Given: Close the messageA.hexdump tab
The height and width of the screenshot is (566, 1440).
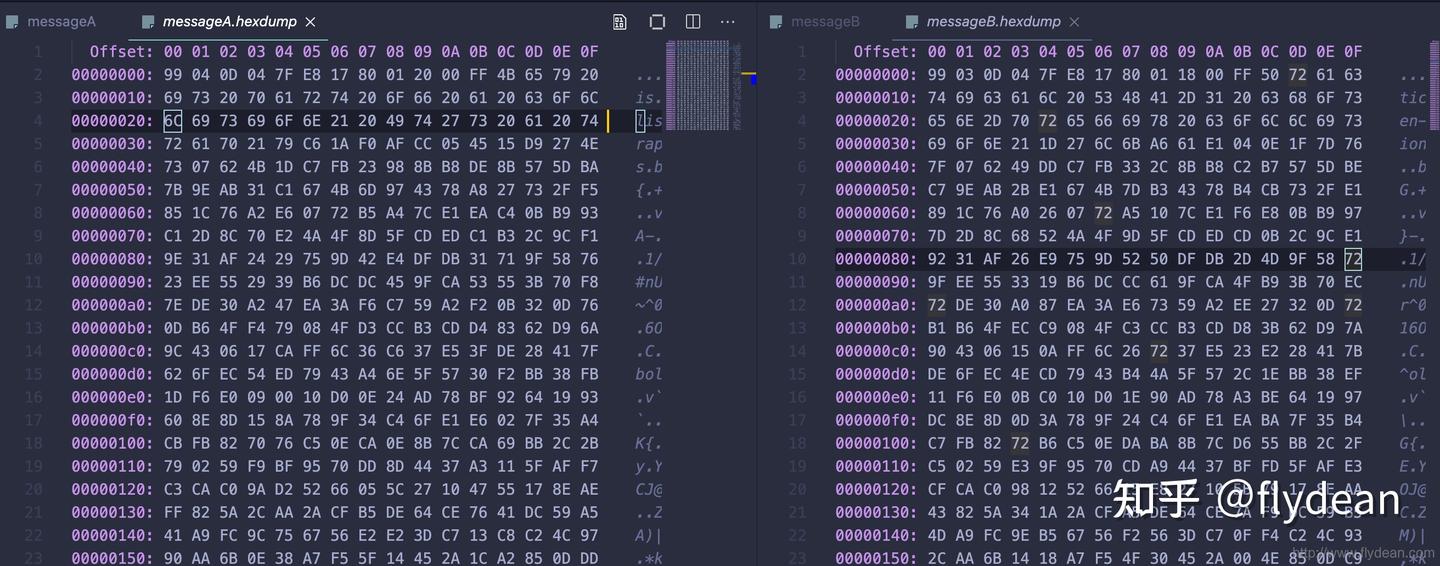Looking at the screenshot, I should tap(310, 22).
